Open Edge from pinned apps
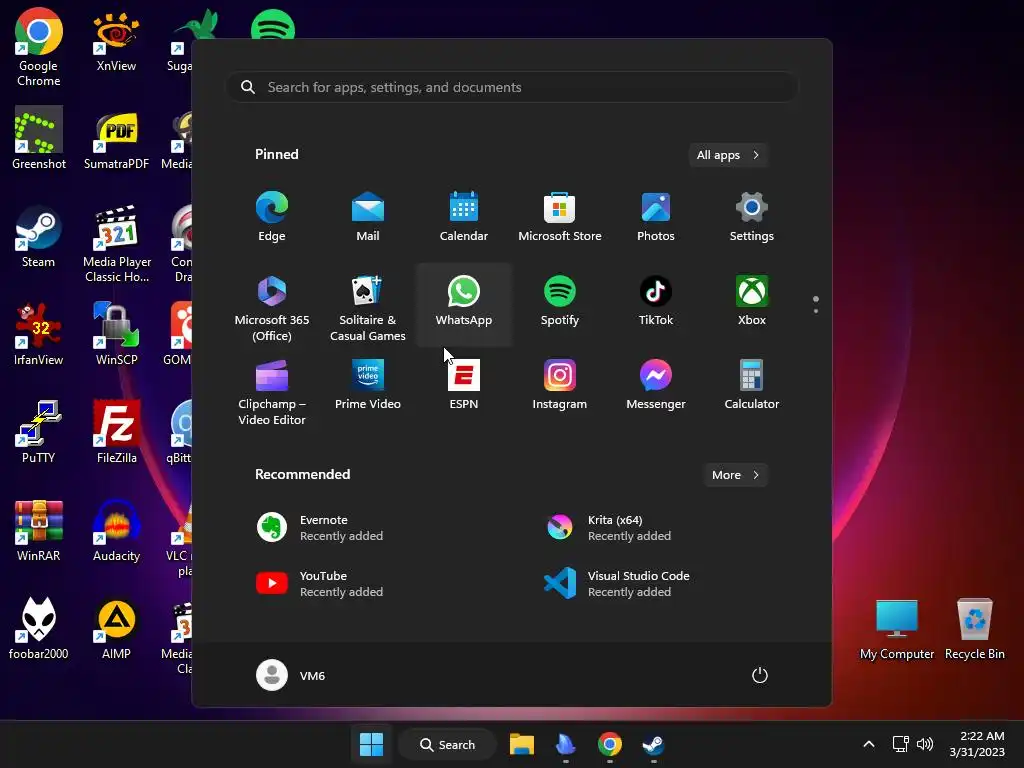 click(x=272, y=217)
